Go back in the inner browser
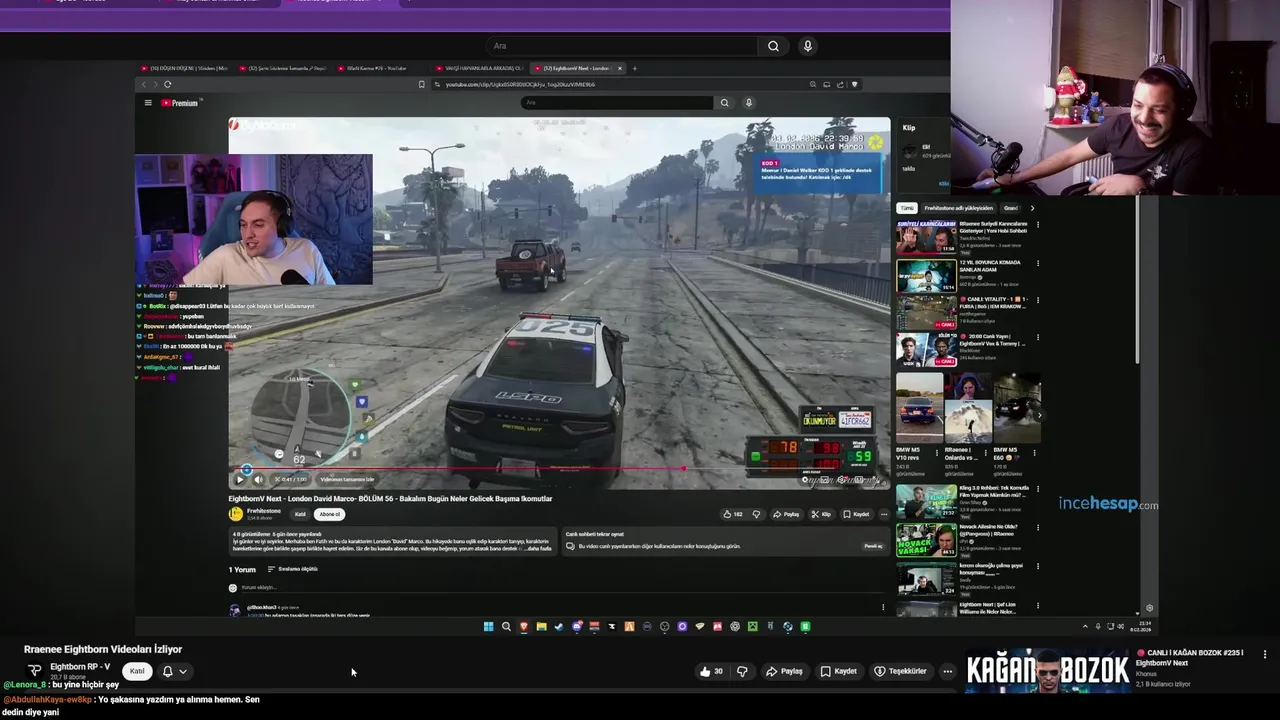This screenshot has width=1280, height=720. click(x=143, y=84)
